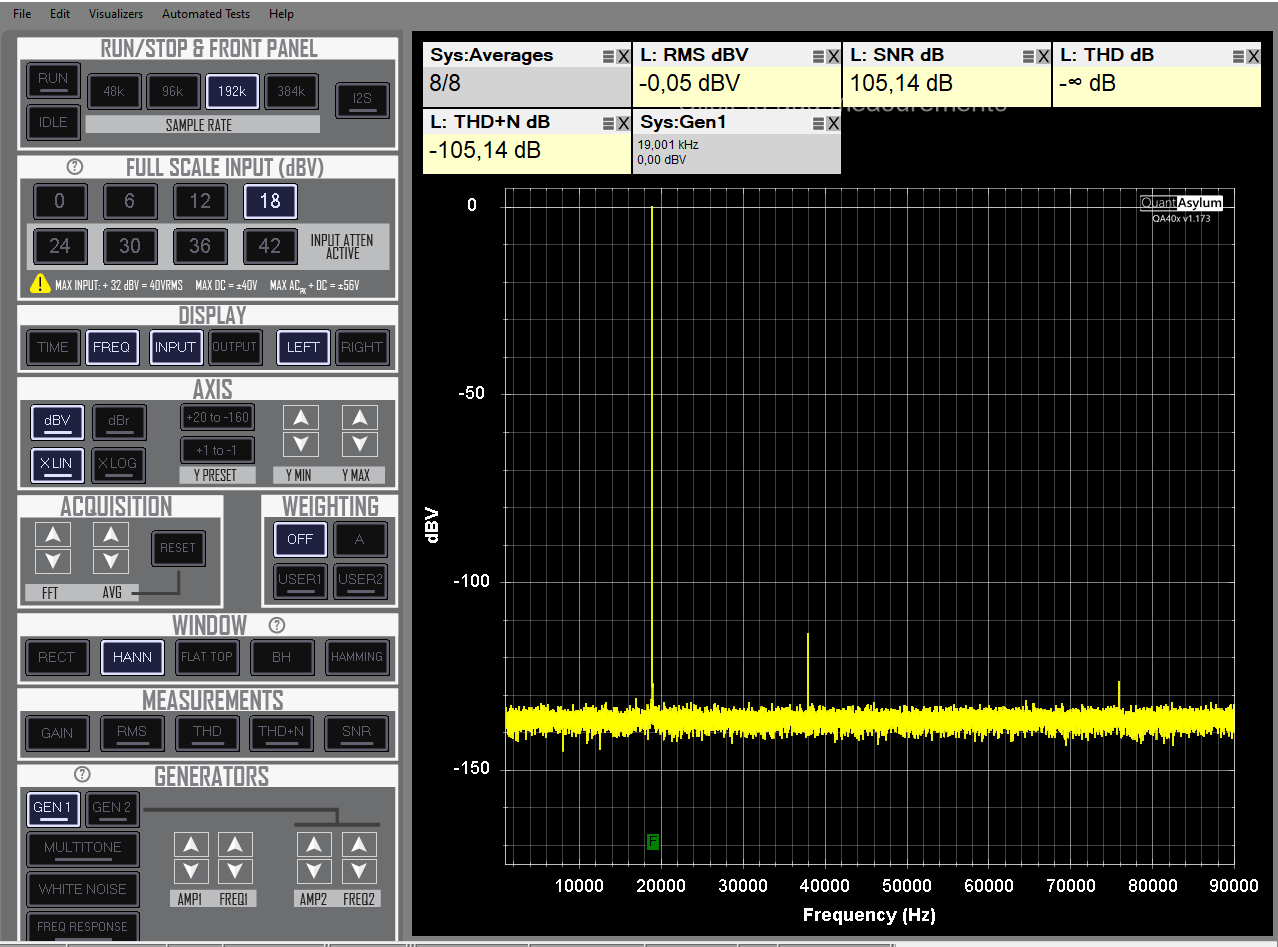Image resolution: width=1278 pixels, height=947 pixels.
Task: Increase AMP2 generator amplitude
Action: pyautogui.click(x=314, y=845)
